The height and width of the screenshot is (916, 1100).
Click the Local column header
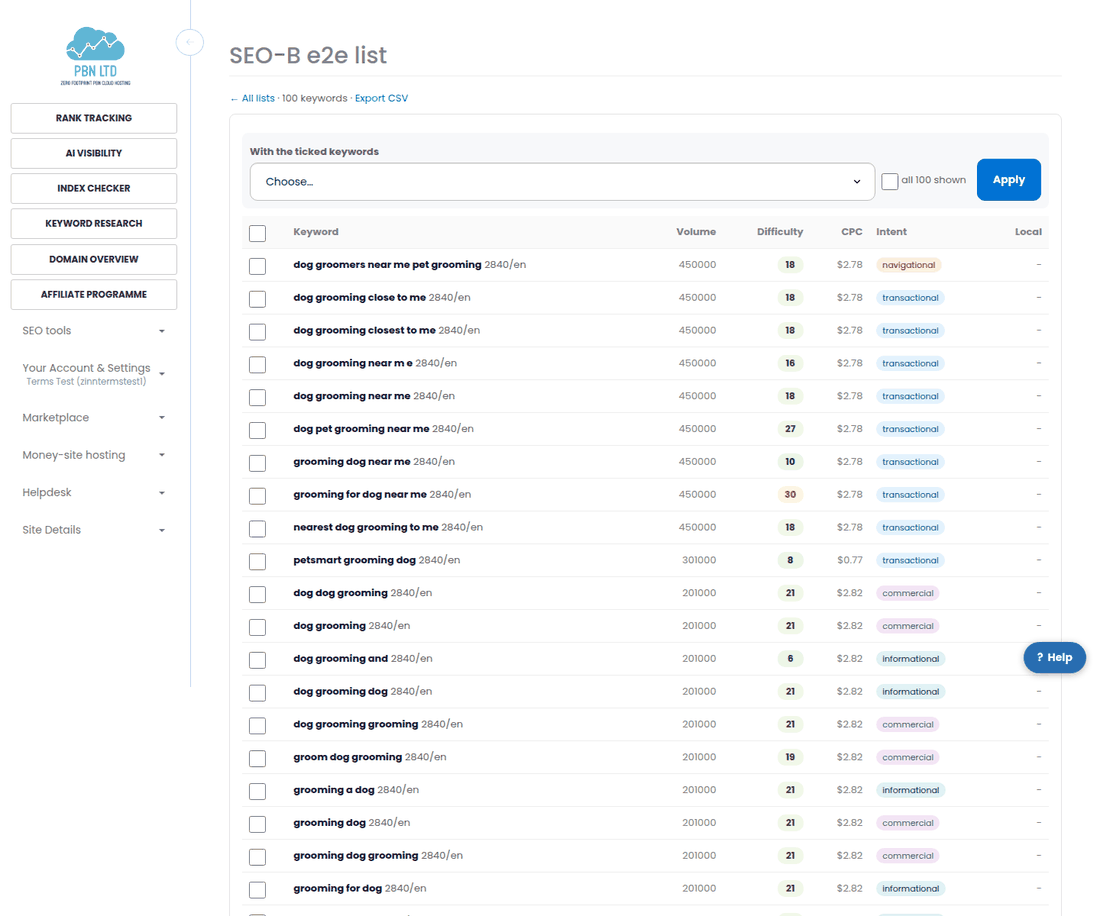[1028, 231]
